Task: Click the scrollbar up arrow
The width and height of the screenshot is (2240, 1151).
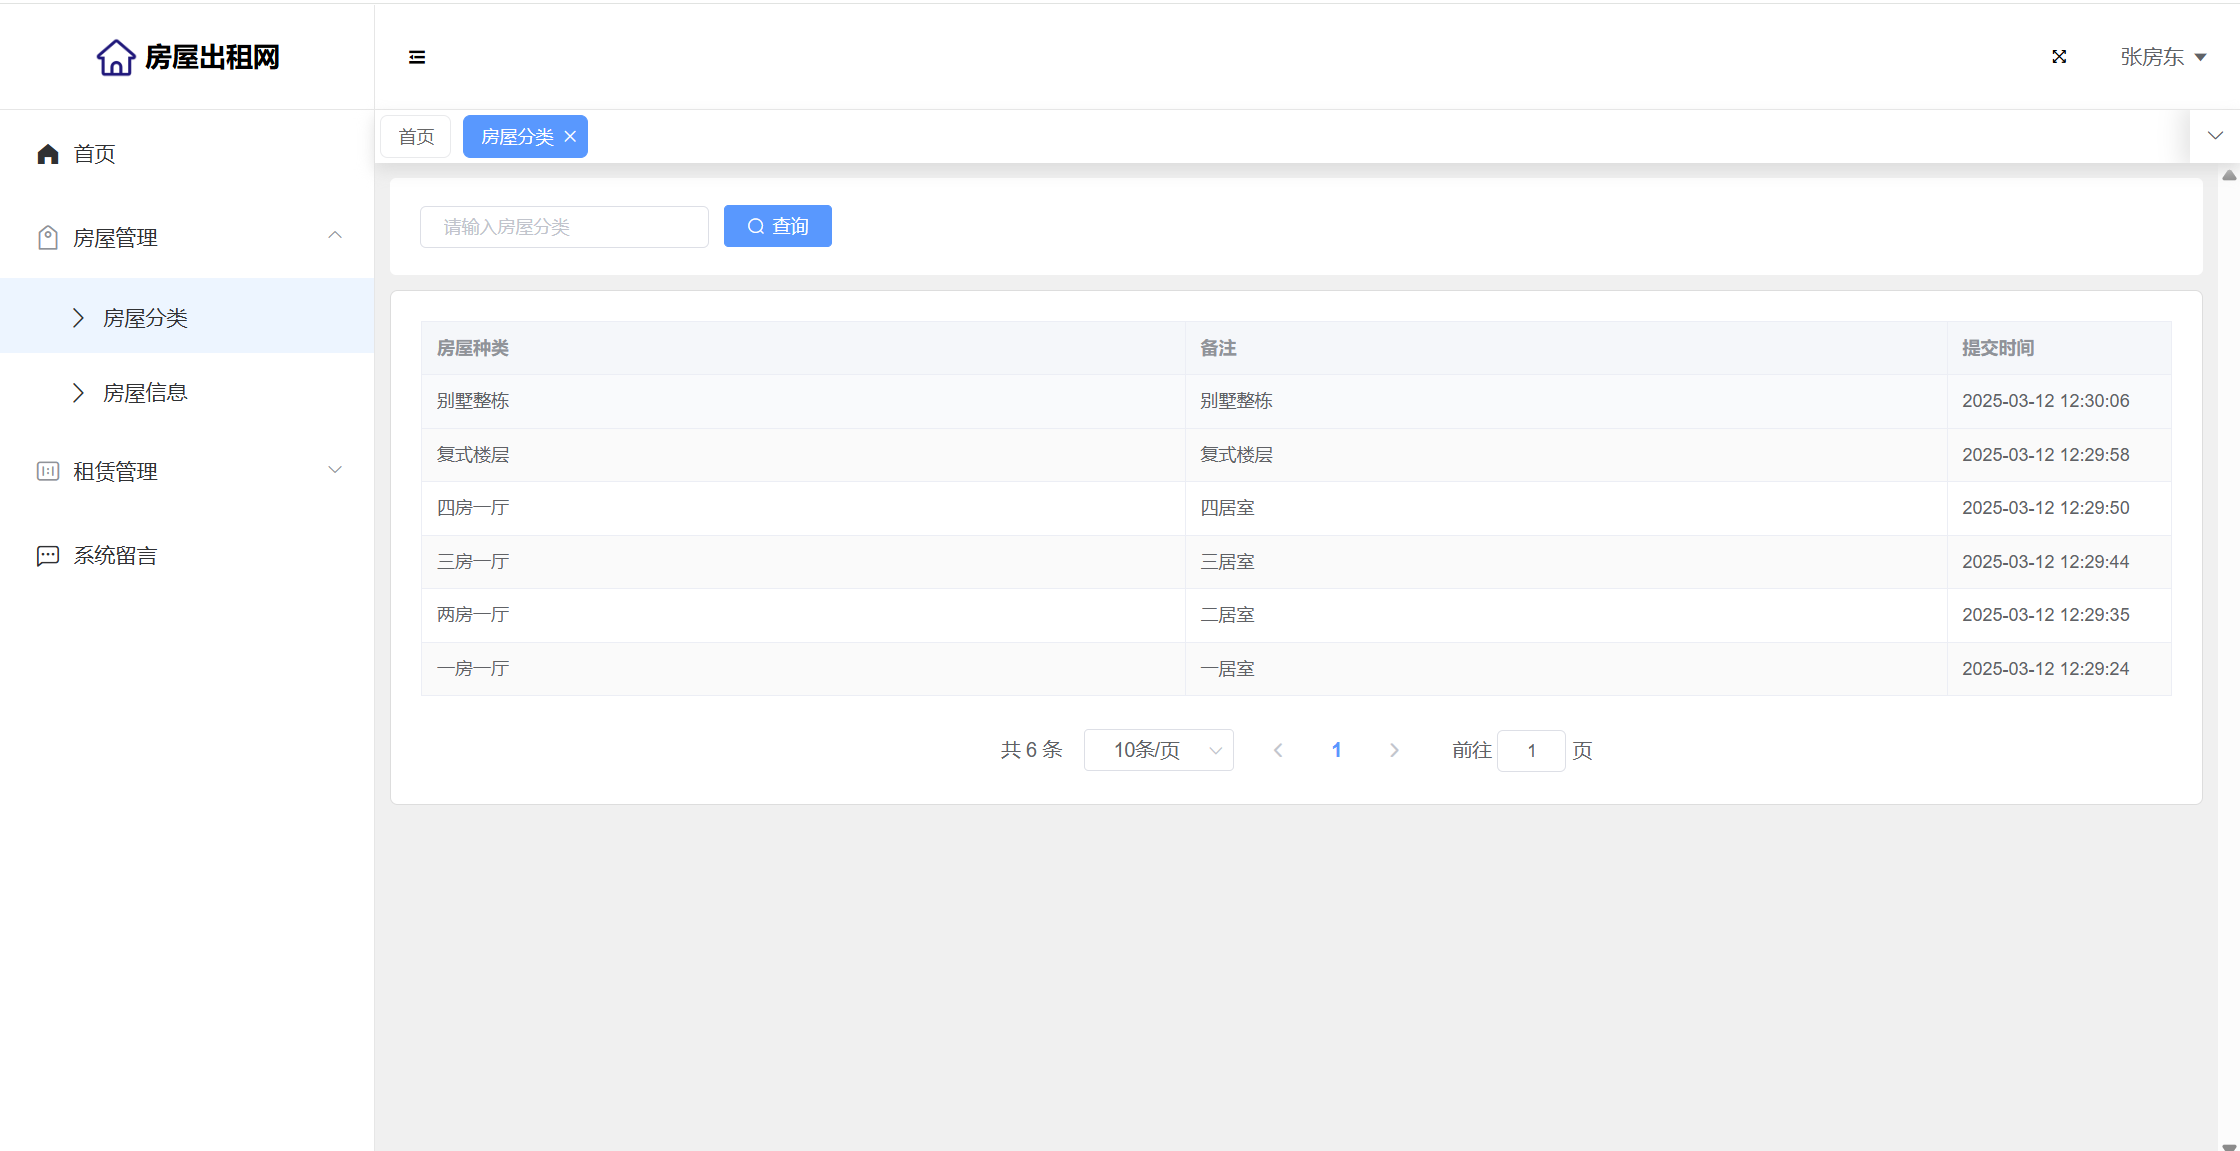Action: click(2229, 176)
